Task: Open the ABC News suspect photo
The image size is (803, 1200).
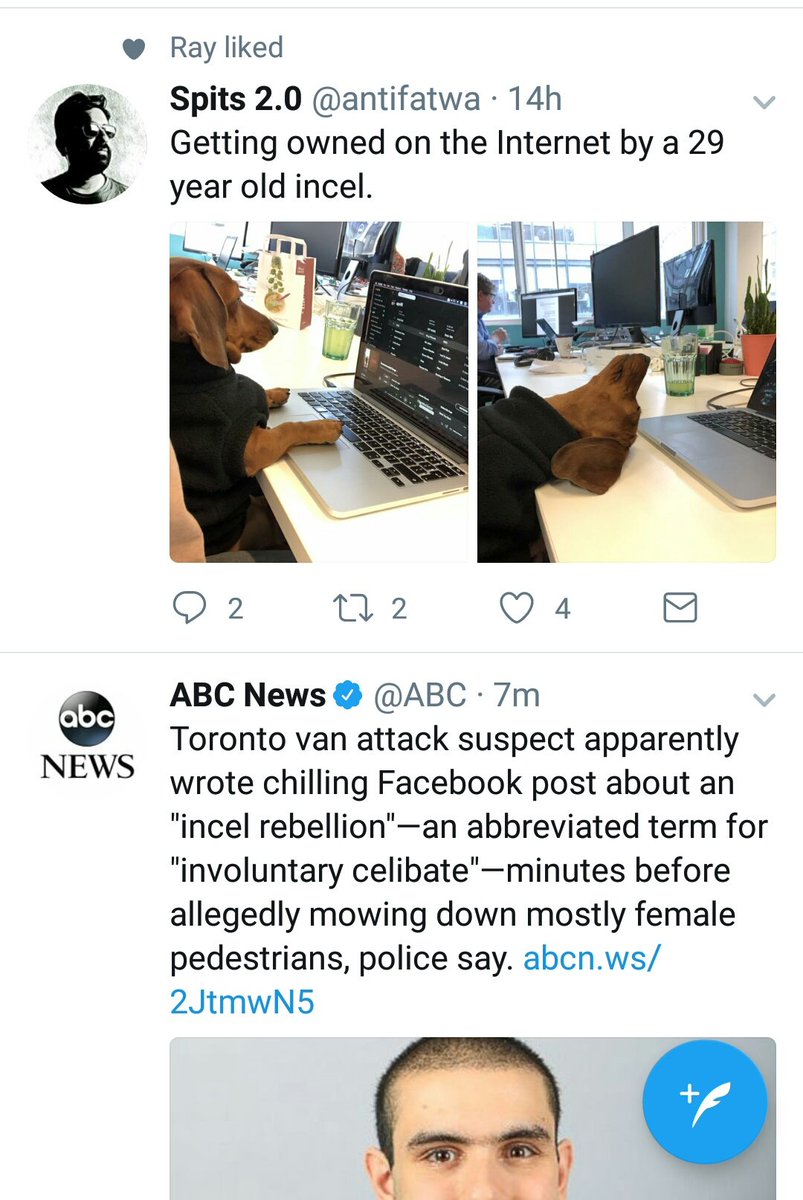Action: [472, 1118]
